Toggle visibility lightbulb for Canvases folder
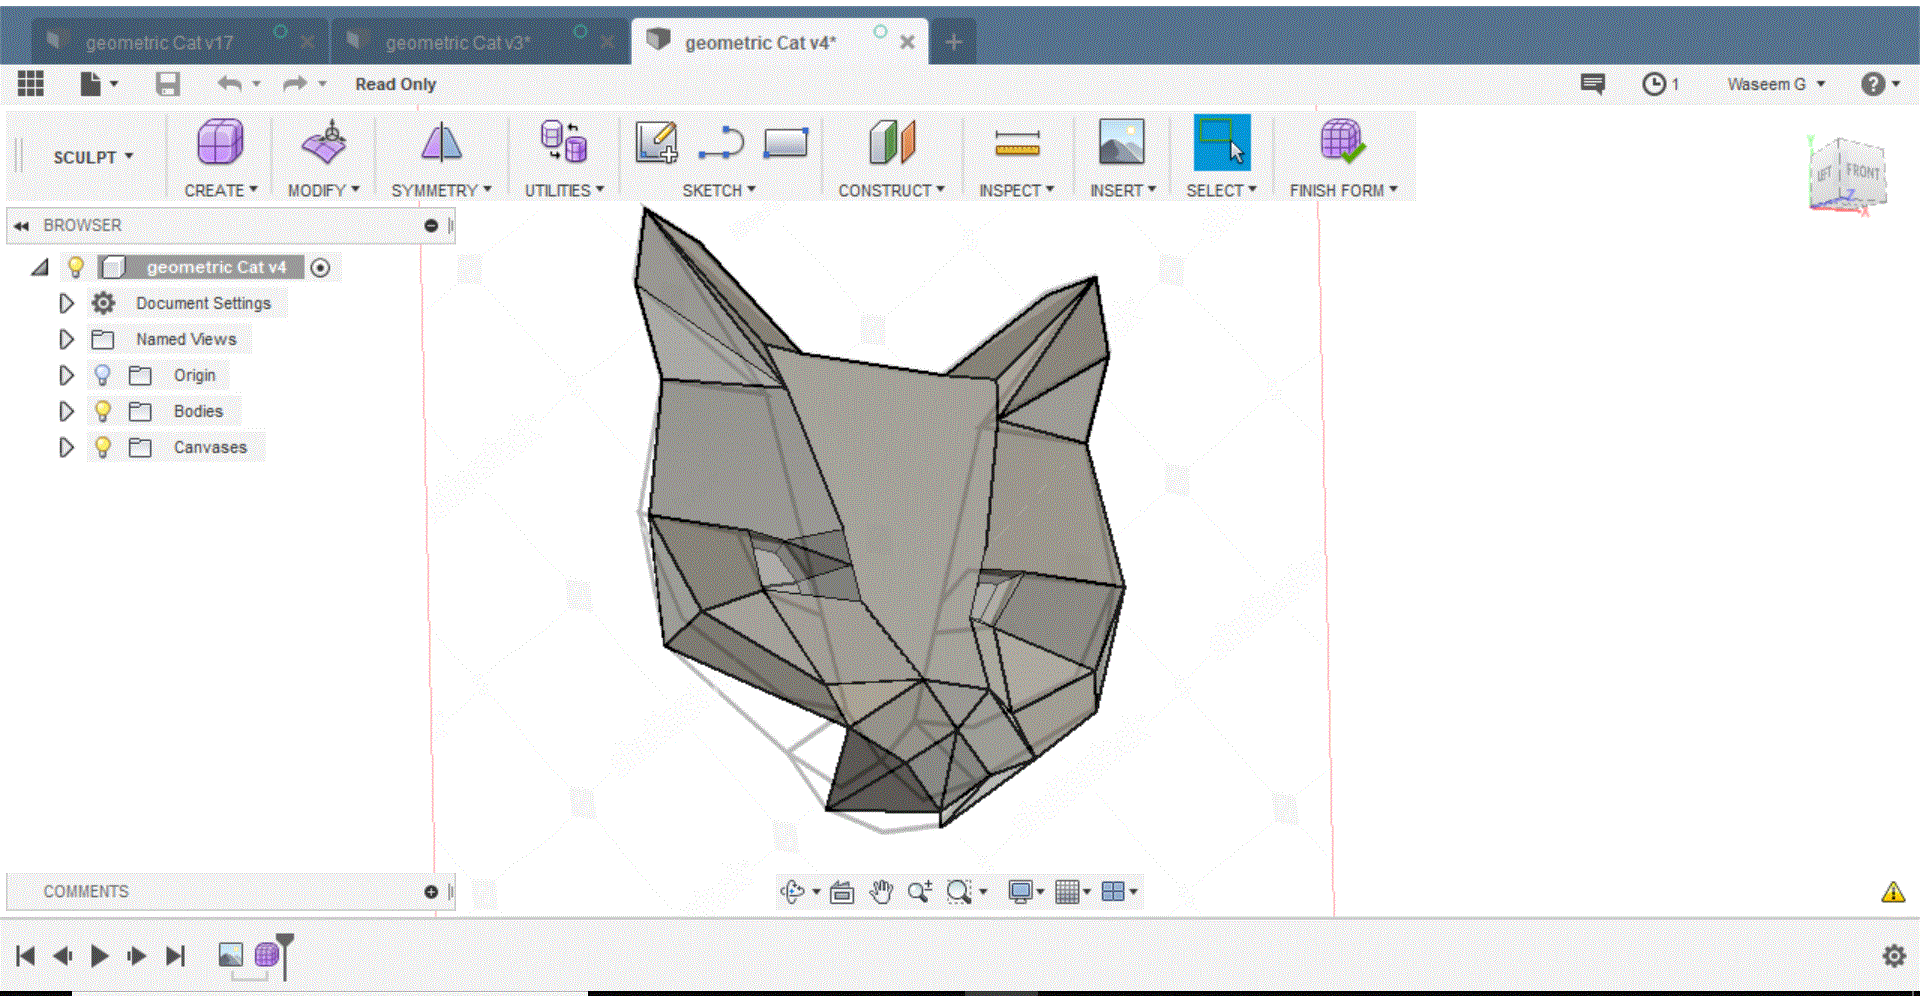 pos(103,447)
